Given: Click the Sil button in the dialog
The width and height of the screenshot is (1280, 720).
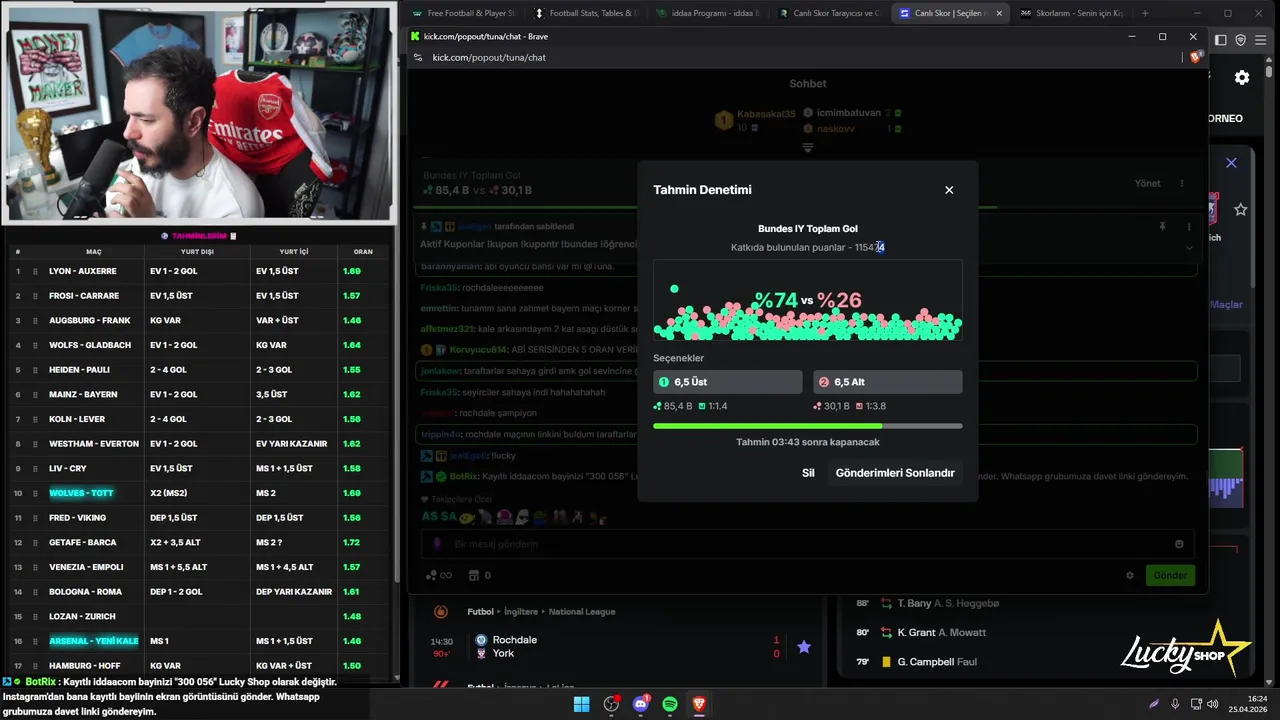Looking at the screenshot, I should tap(808, 473).
